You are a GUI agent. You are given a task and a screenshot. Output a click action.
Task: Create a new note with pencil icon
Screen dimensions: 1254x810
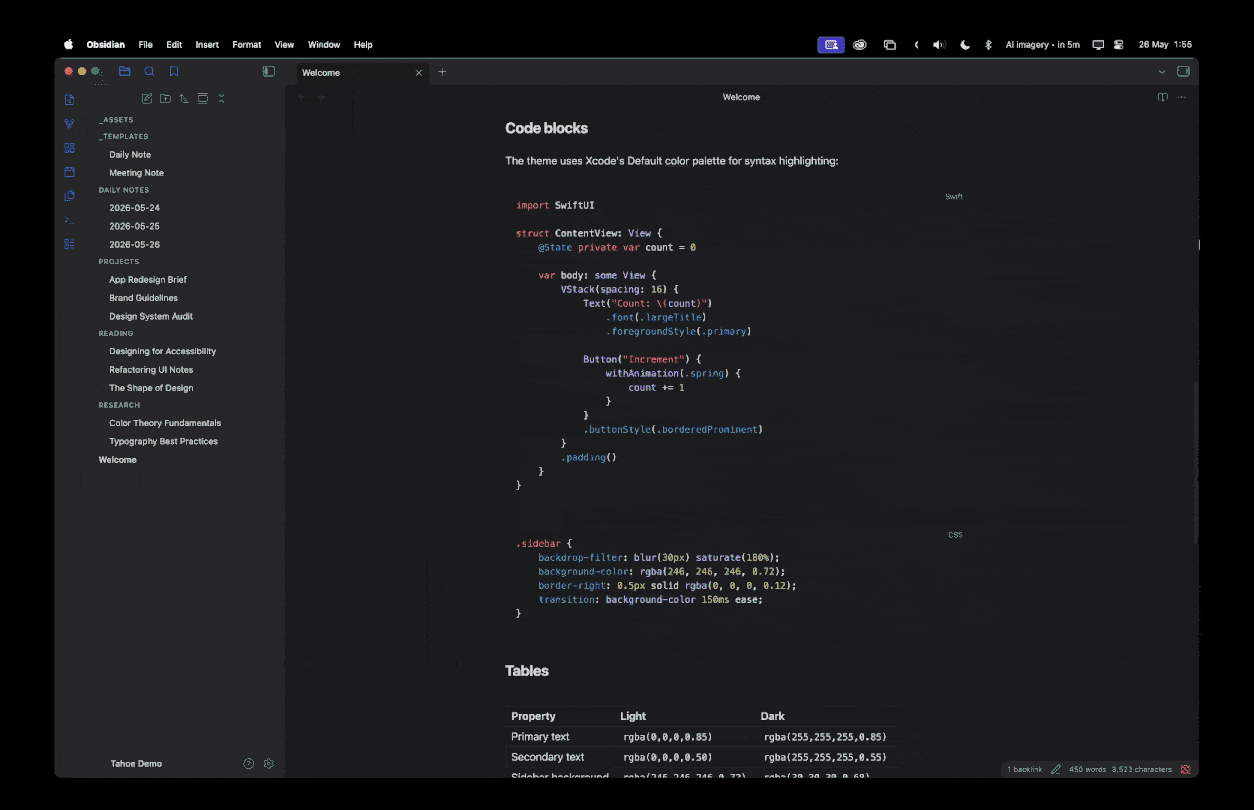click(147, 99)
